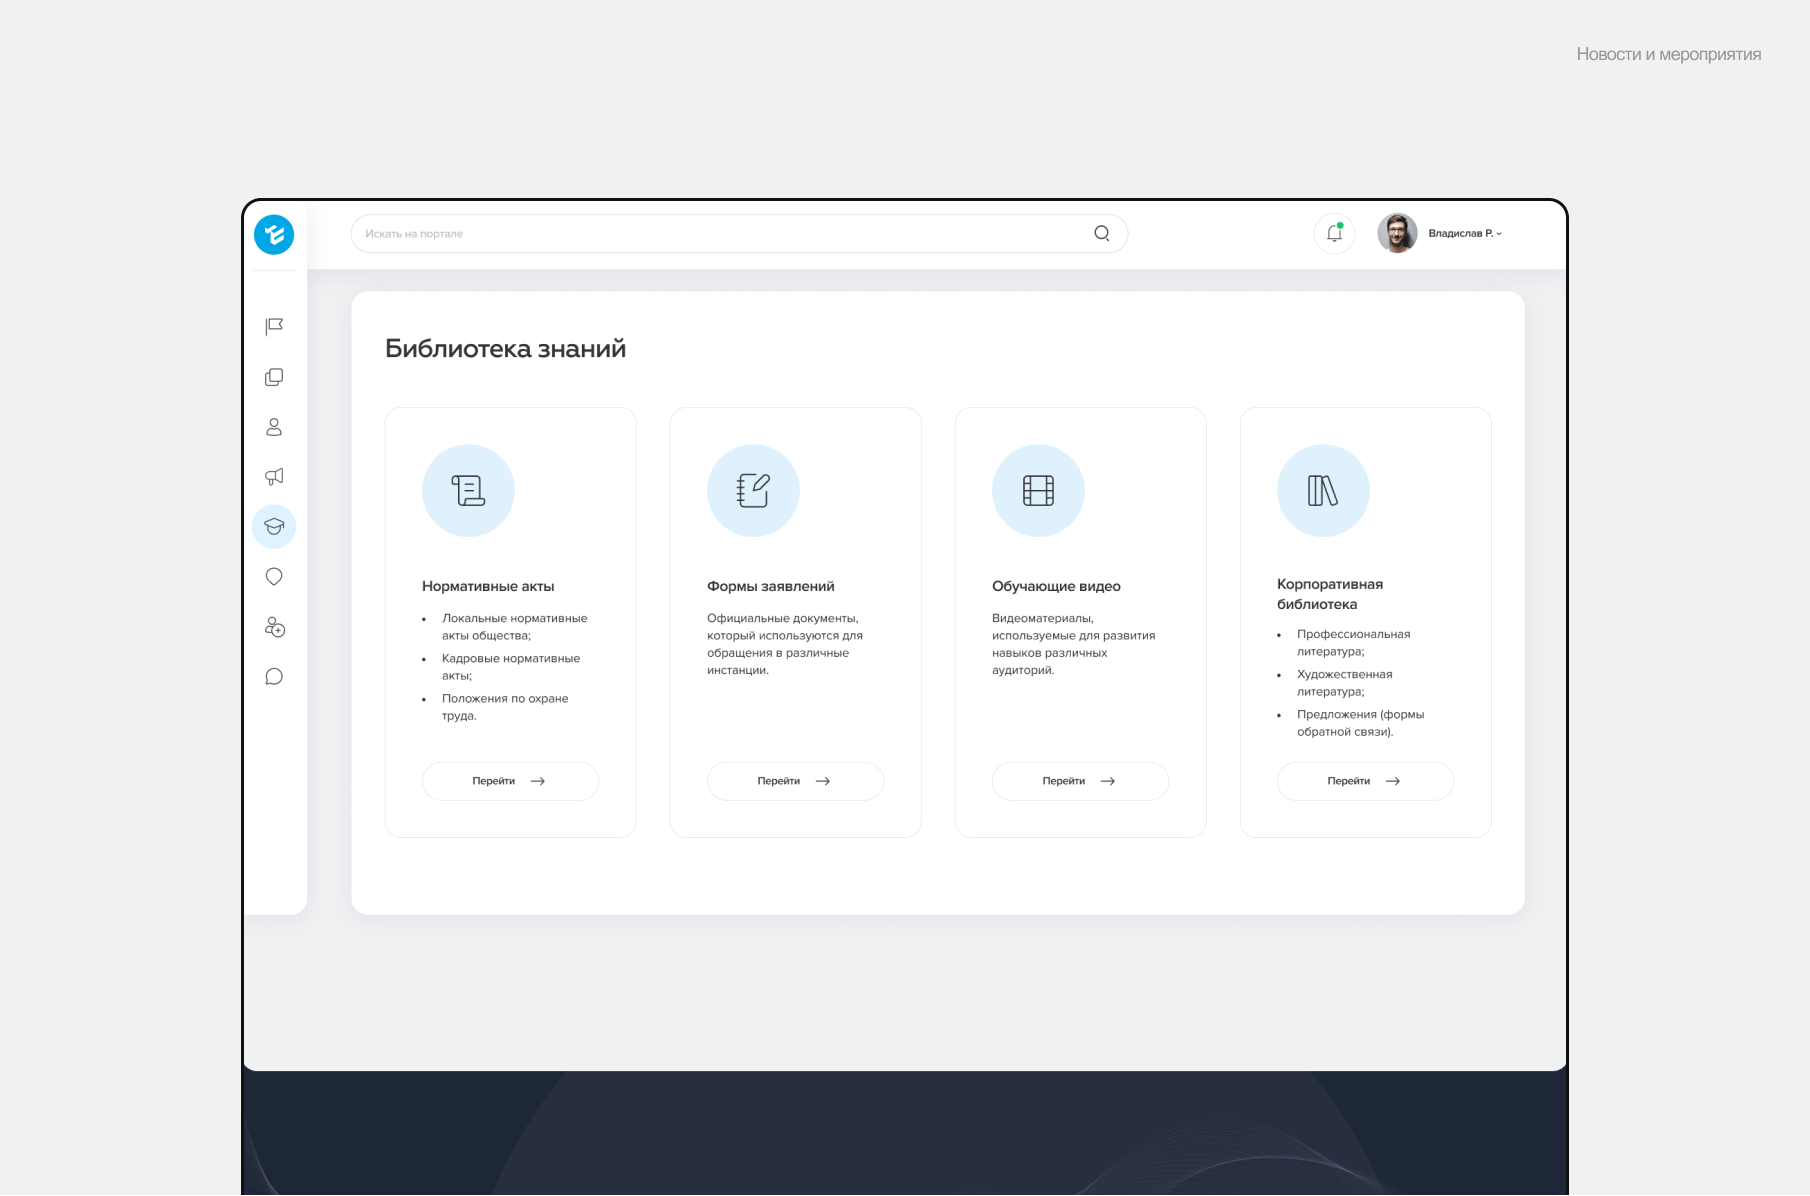Click the add user icon in sidebar
The width and height of the screenshot is (1810, 1196).
[274, 627]
